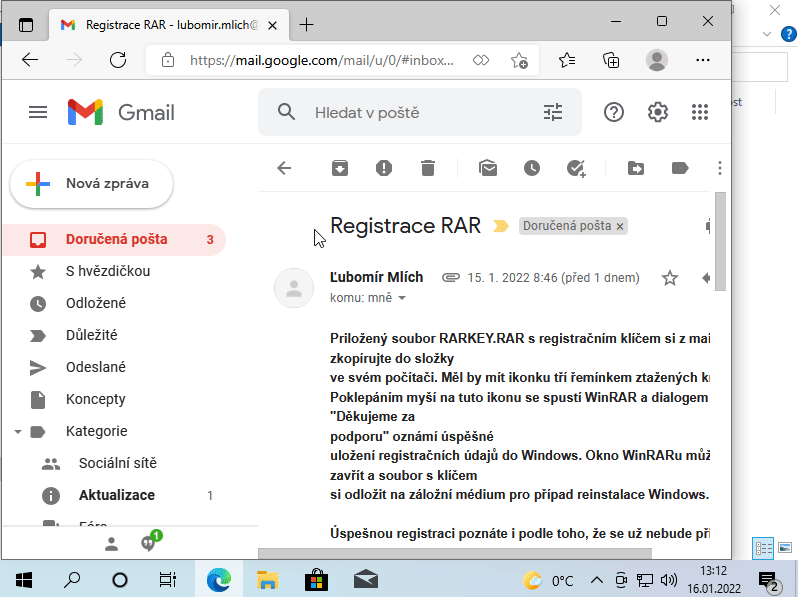The height and width of the screenshot is (597, 798).
Task: Show hidden tray icons chevron
Action: 596,580
